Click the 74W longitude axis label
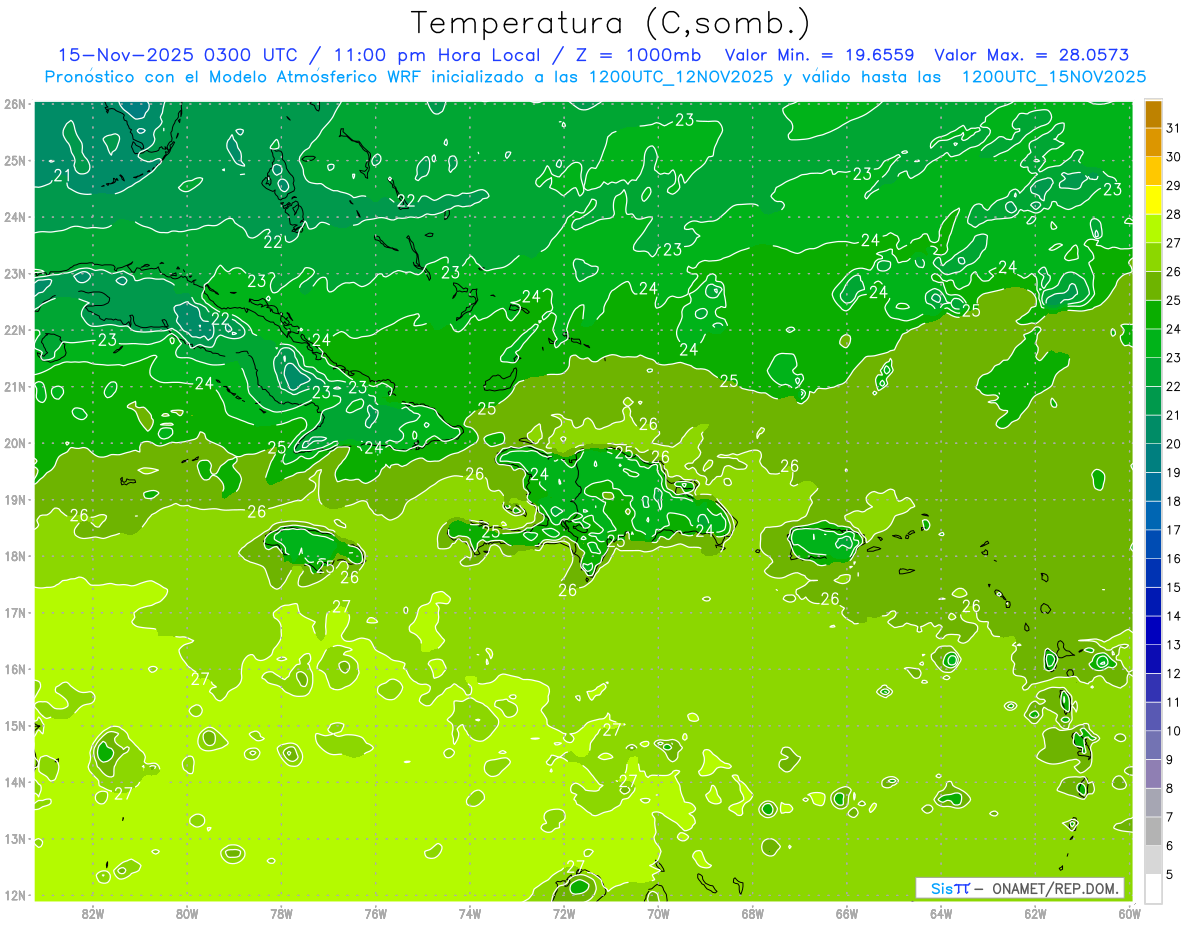The width and height of the screenshot is (1200, 927). pyautogui.click(x=470, y=913)
